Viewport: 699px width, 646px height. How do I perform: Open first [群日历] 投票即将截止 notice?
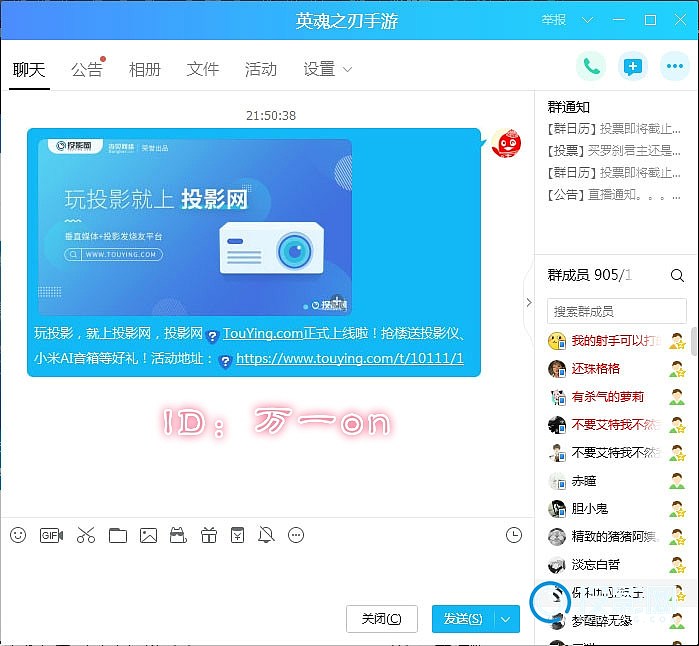click(614, 129)
